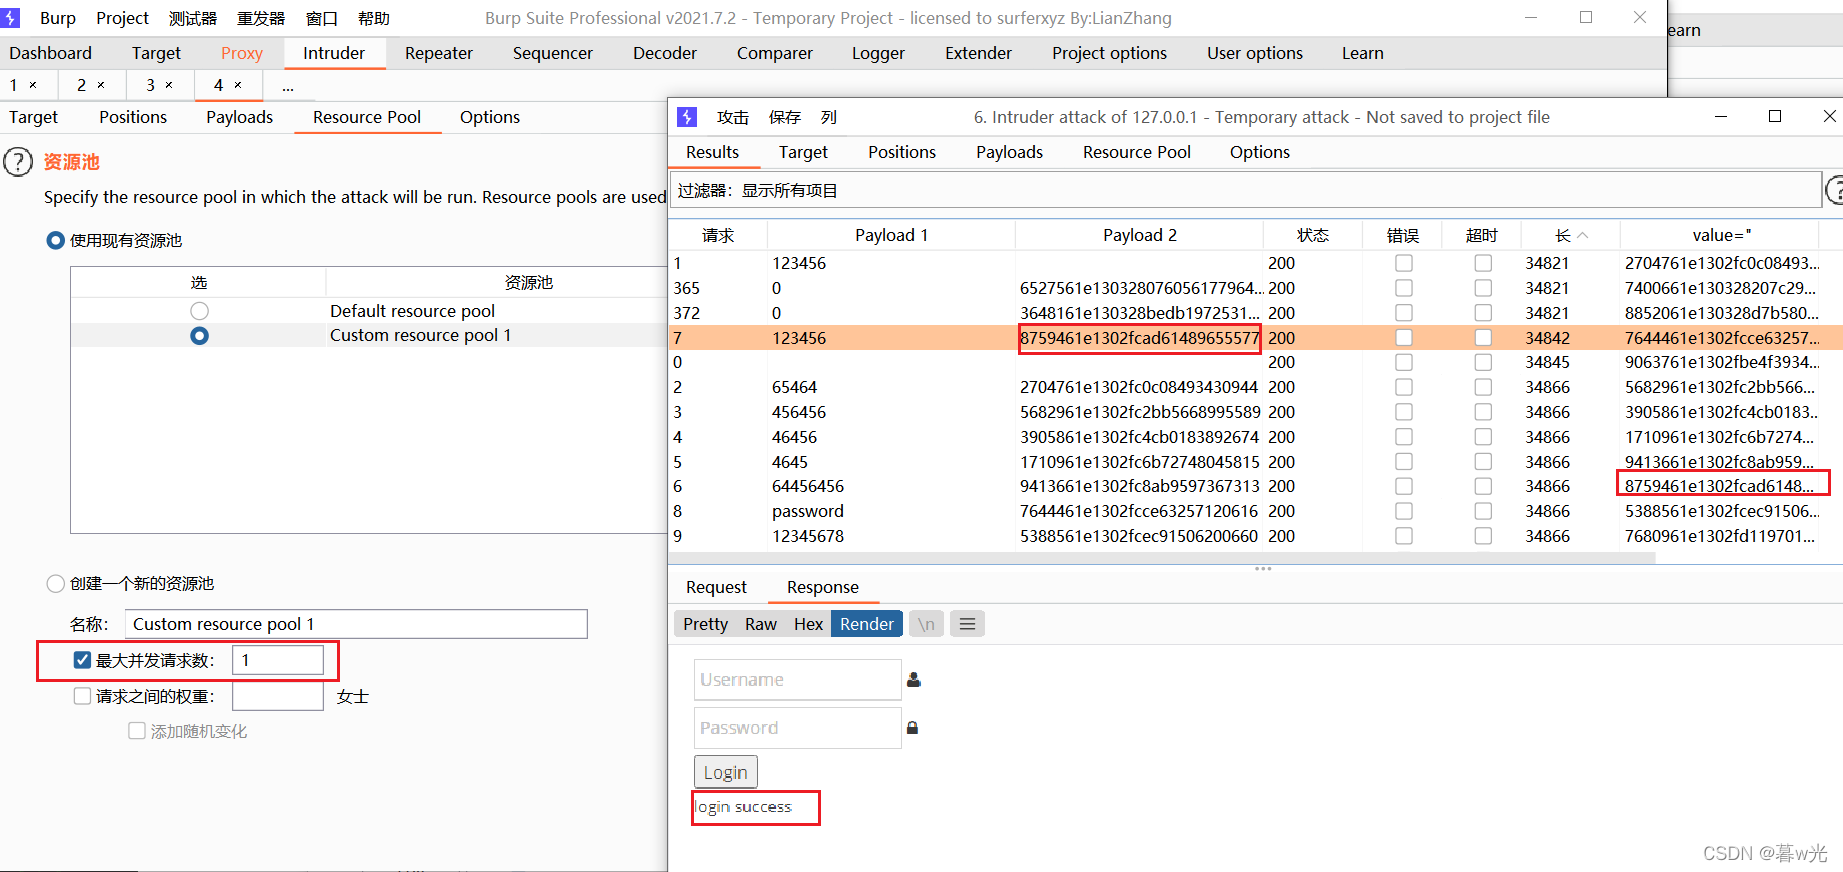Image resolution: width=1843 pixels, height=872 pixels.
Task: Click the Login button in rendered response
Action: point(726,772)
